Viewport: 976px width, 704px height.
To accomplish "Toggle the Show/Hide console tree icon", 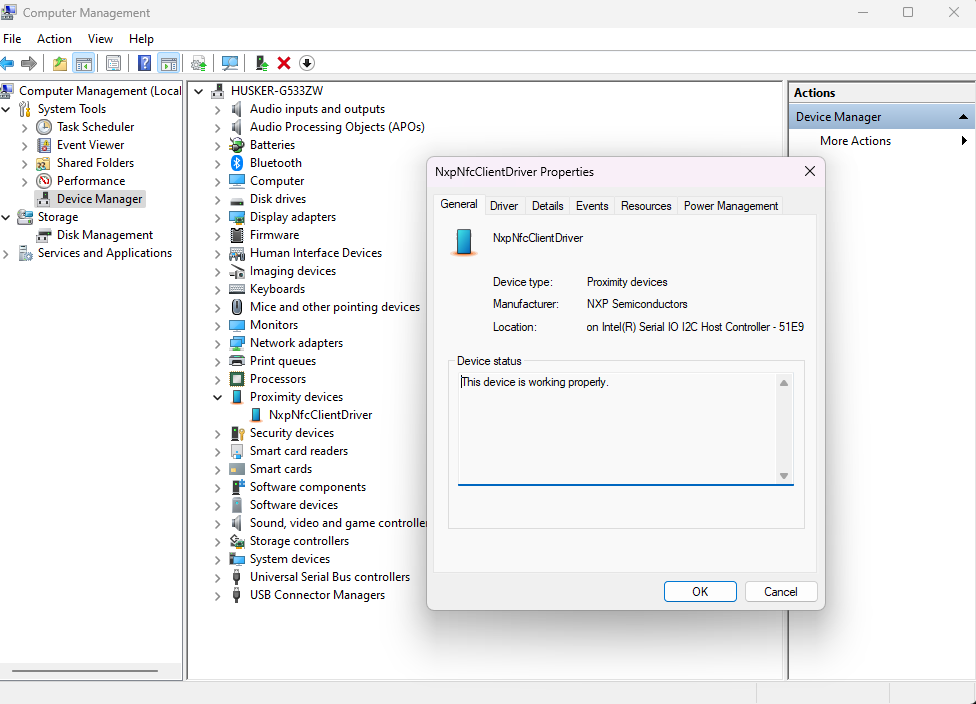I will tap(84, 62).
